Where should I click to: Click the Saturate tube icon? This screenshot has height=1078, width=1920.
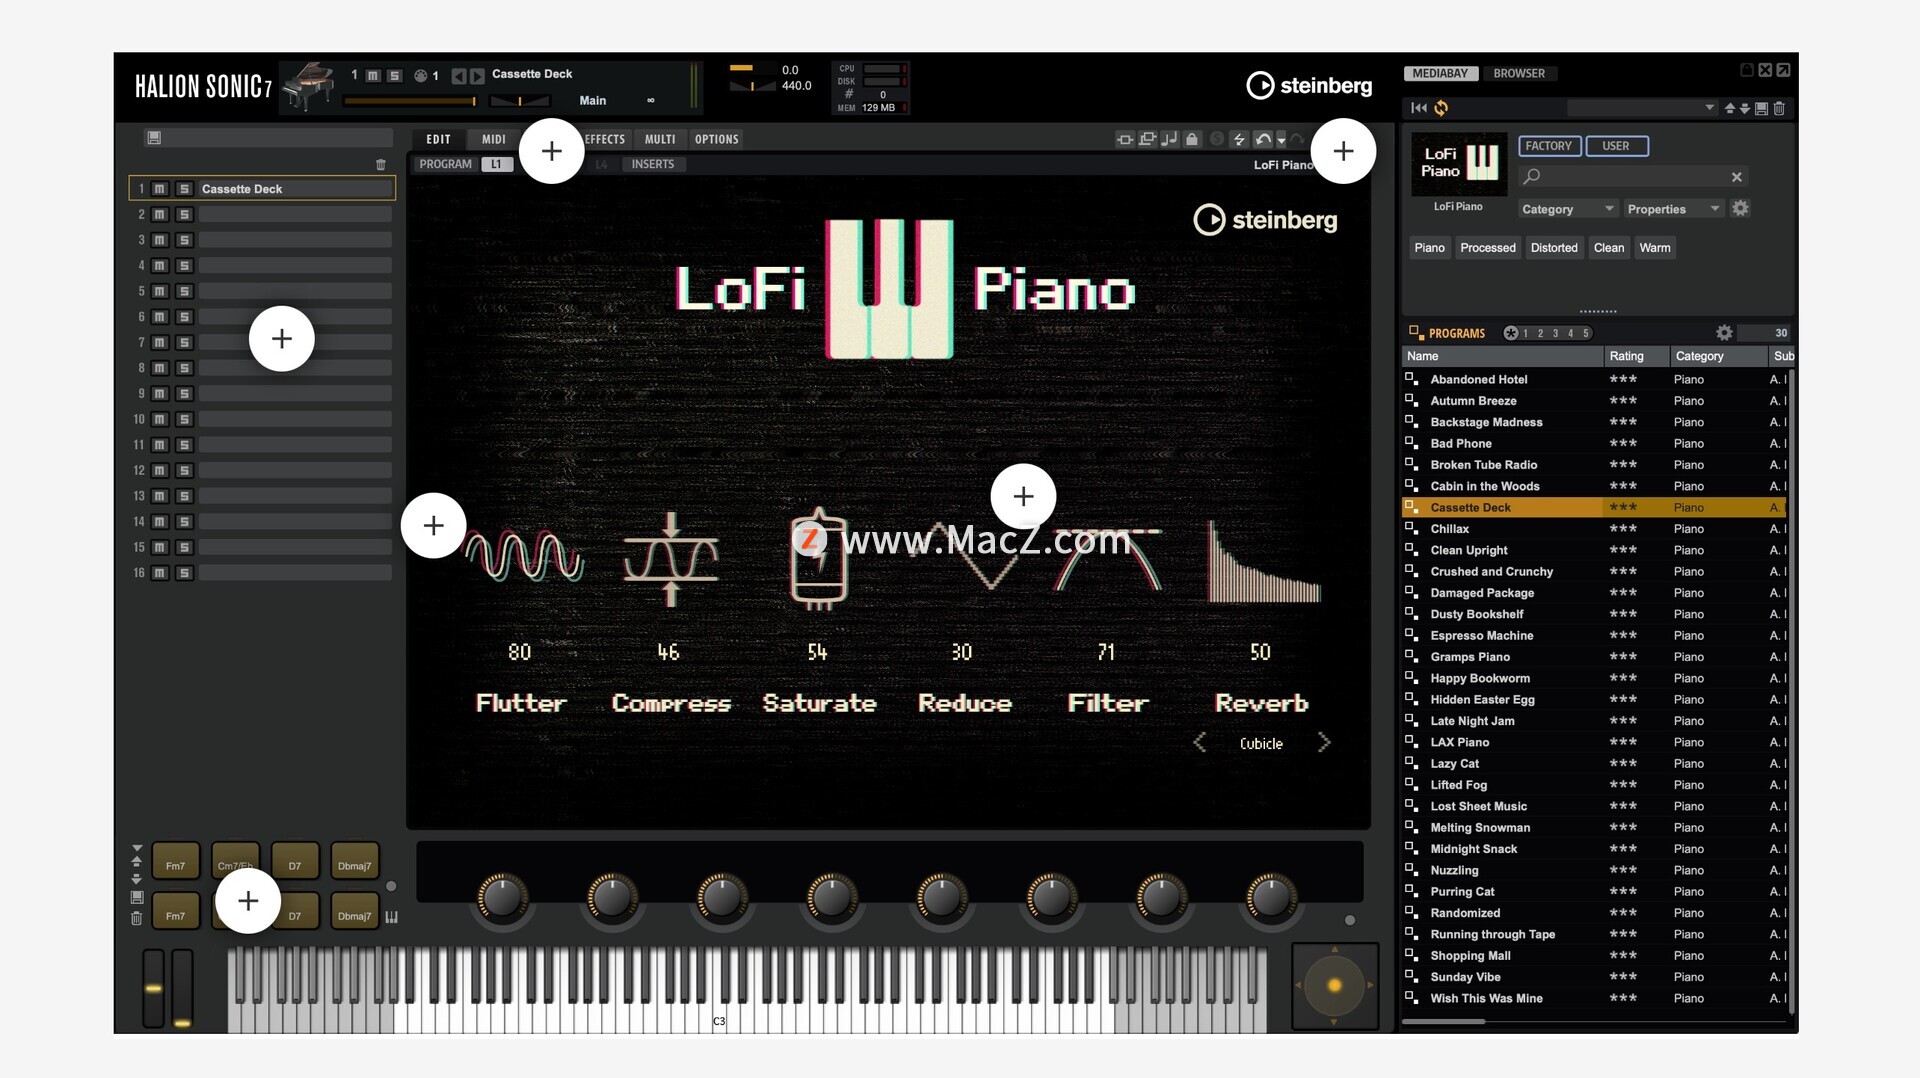click(819, 559)
